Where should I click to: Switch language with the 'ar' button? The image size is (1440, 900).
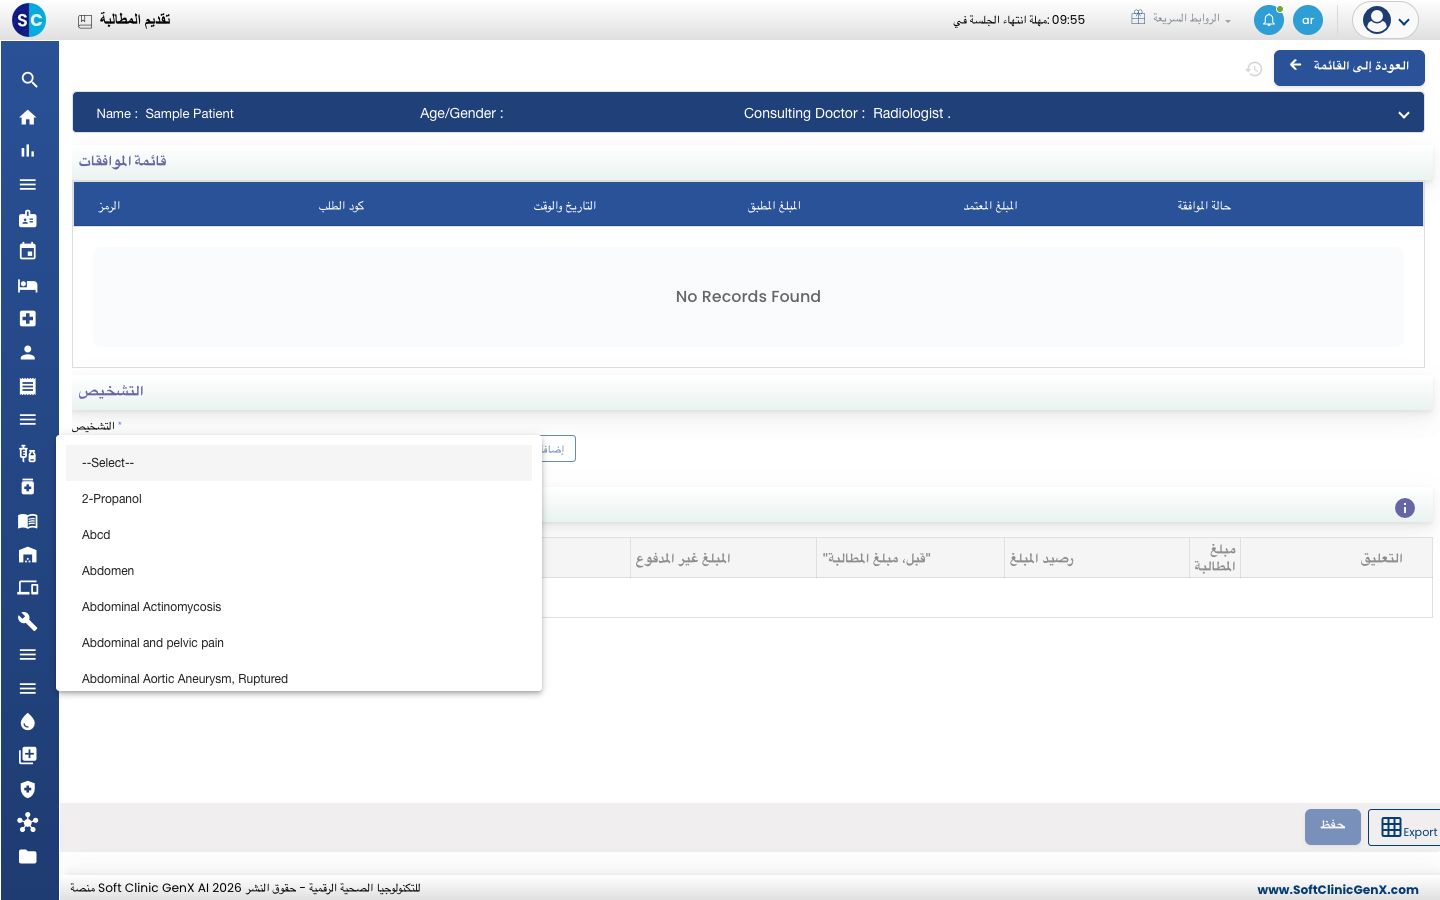1308,20
